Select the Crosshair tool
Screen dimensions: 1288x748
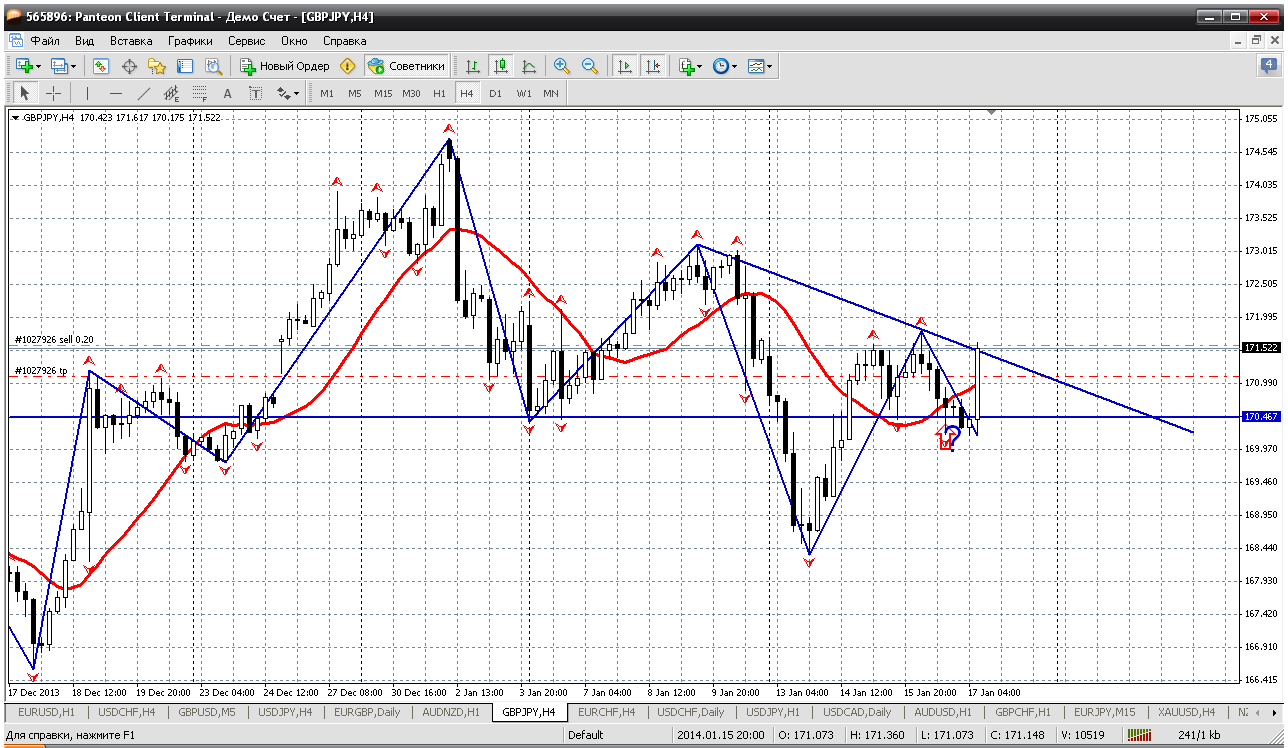click(53, 93)
